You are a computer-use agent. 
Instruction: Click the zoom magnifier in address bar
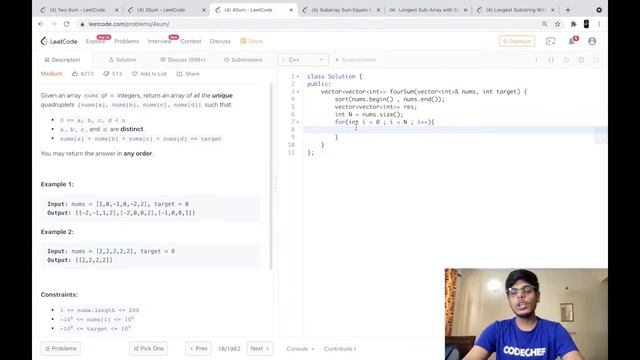[x=544, y=24]
